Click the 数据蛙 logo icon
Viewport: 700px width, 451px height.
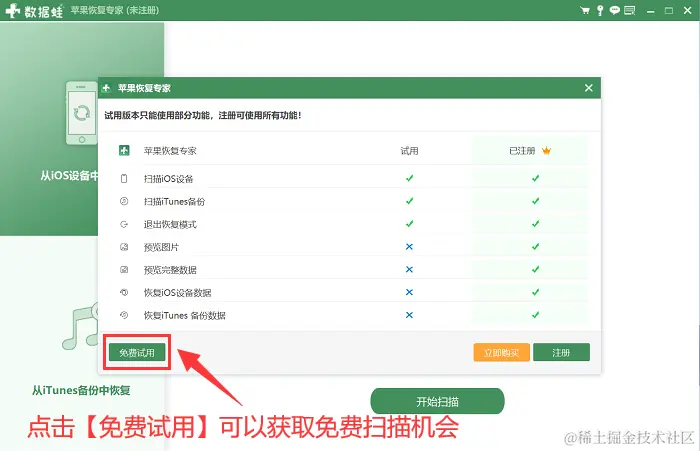[13, 10]
